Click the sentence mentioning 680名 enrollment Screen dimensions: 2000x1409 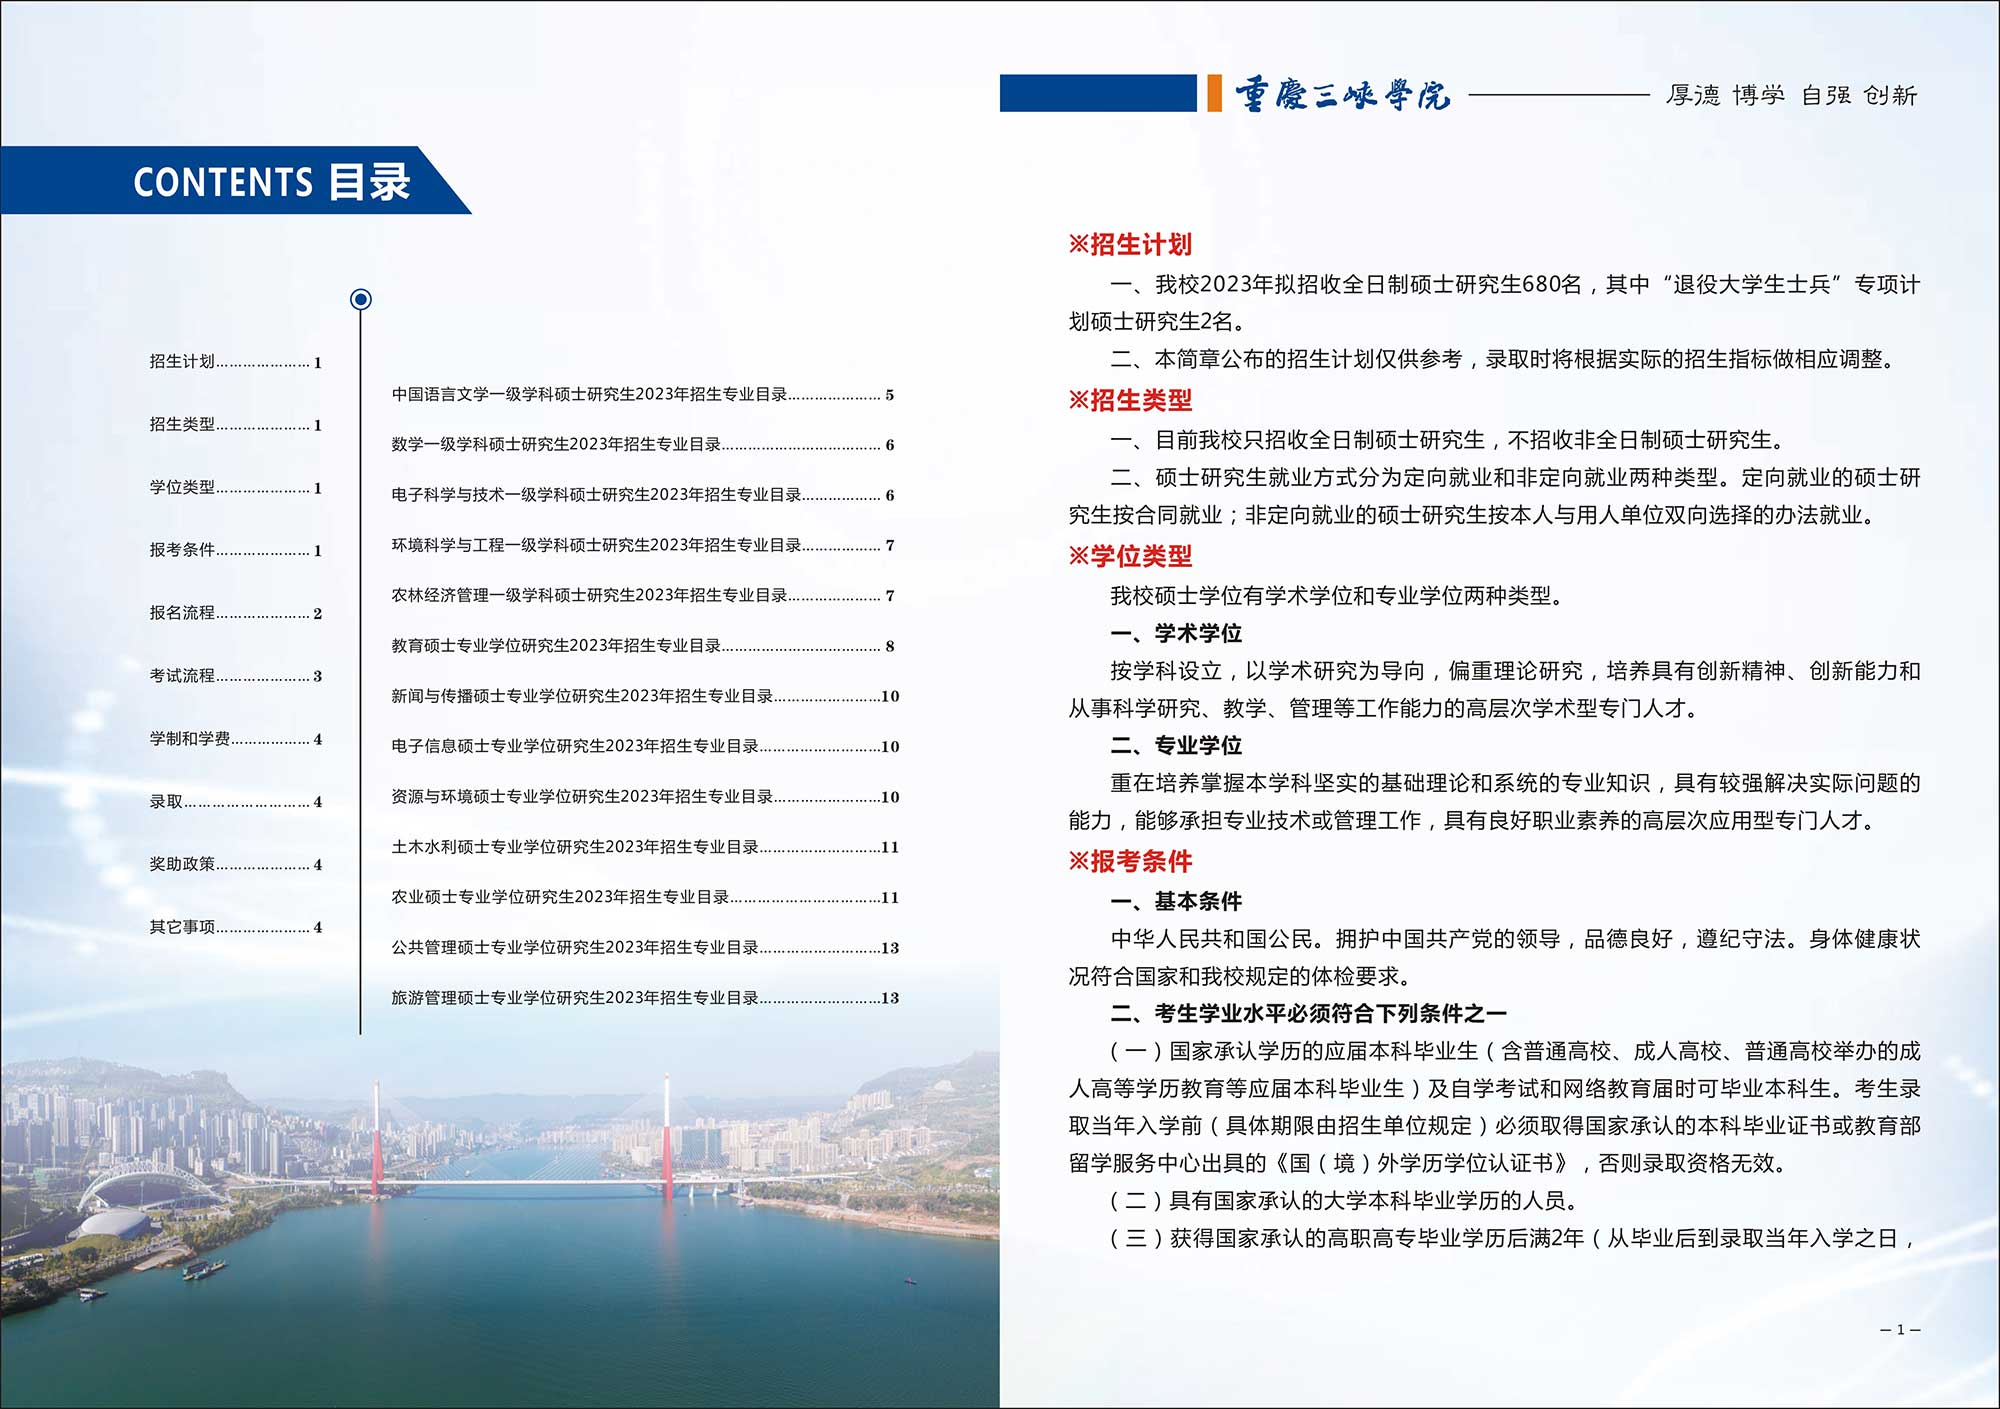coord(1494,303)
